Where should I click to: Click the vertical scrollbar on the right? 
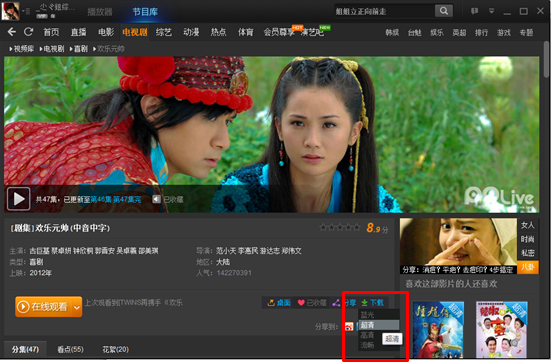click(x=546, y=59)
